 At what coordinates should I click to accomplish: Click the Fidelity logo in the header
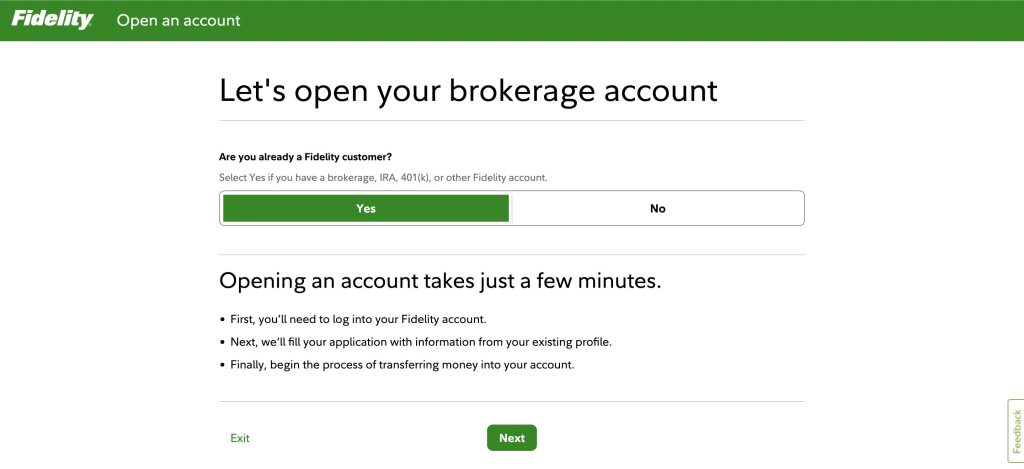[52, 20]
